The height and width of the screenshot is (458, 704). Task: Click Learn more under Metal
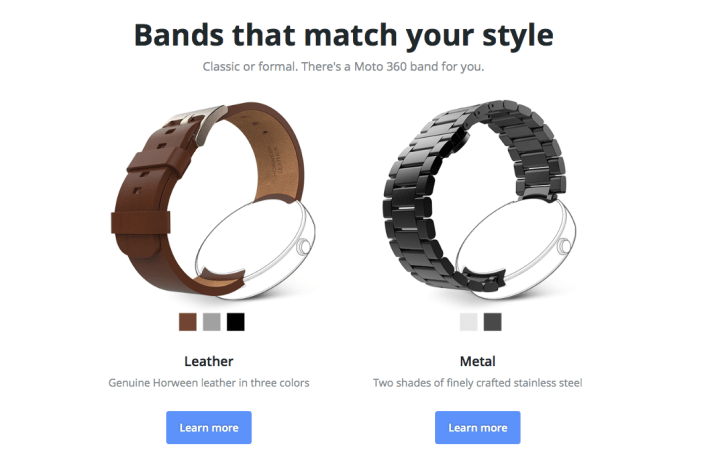coord(478,427)
